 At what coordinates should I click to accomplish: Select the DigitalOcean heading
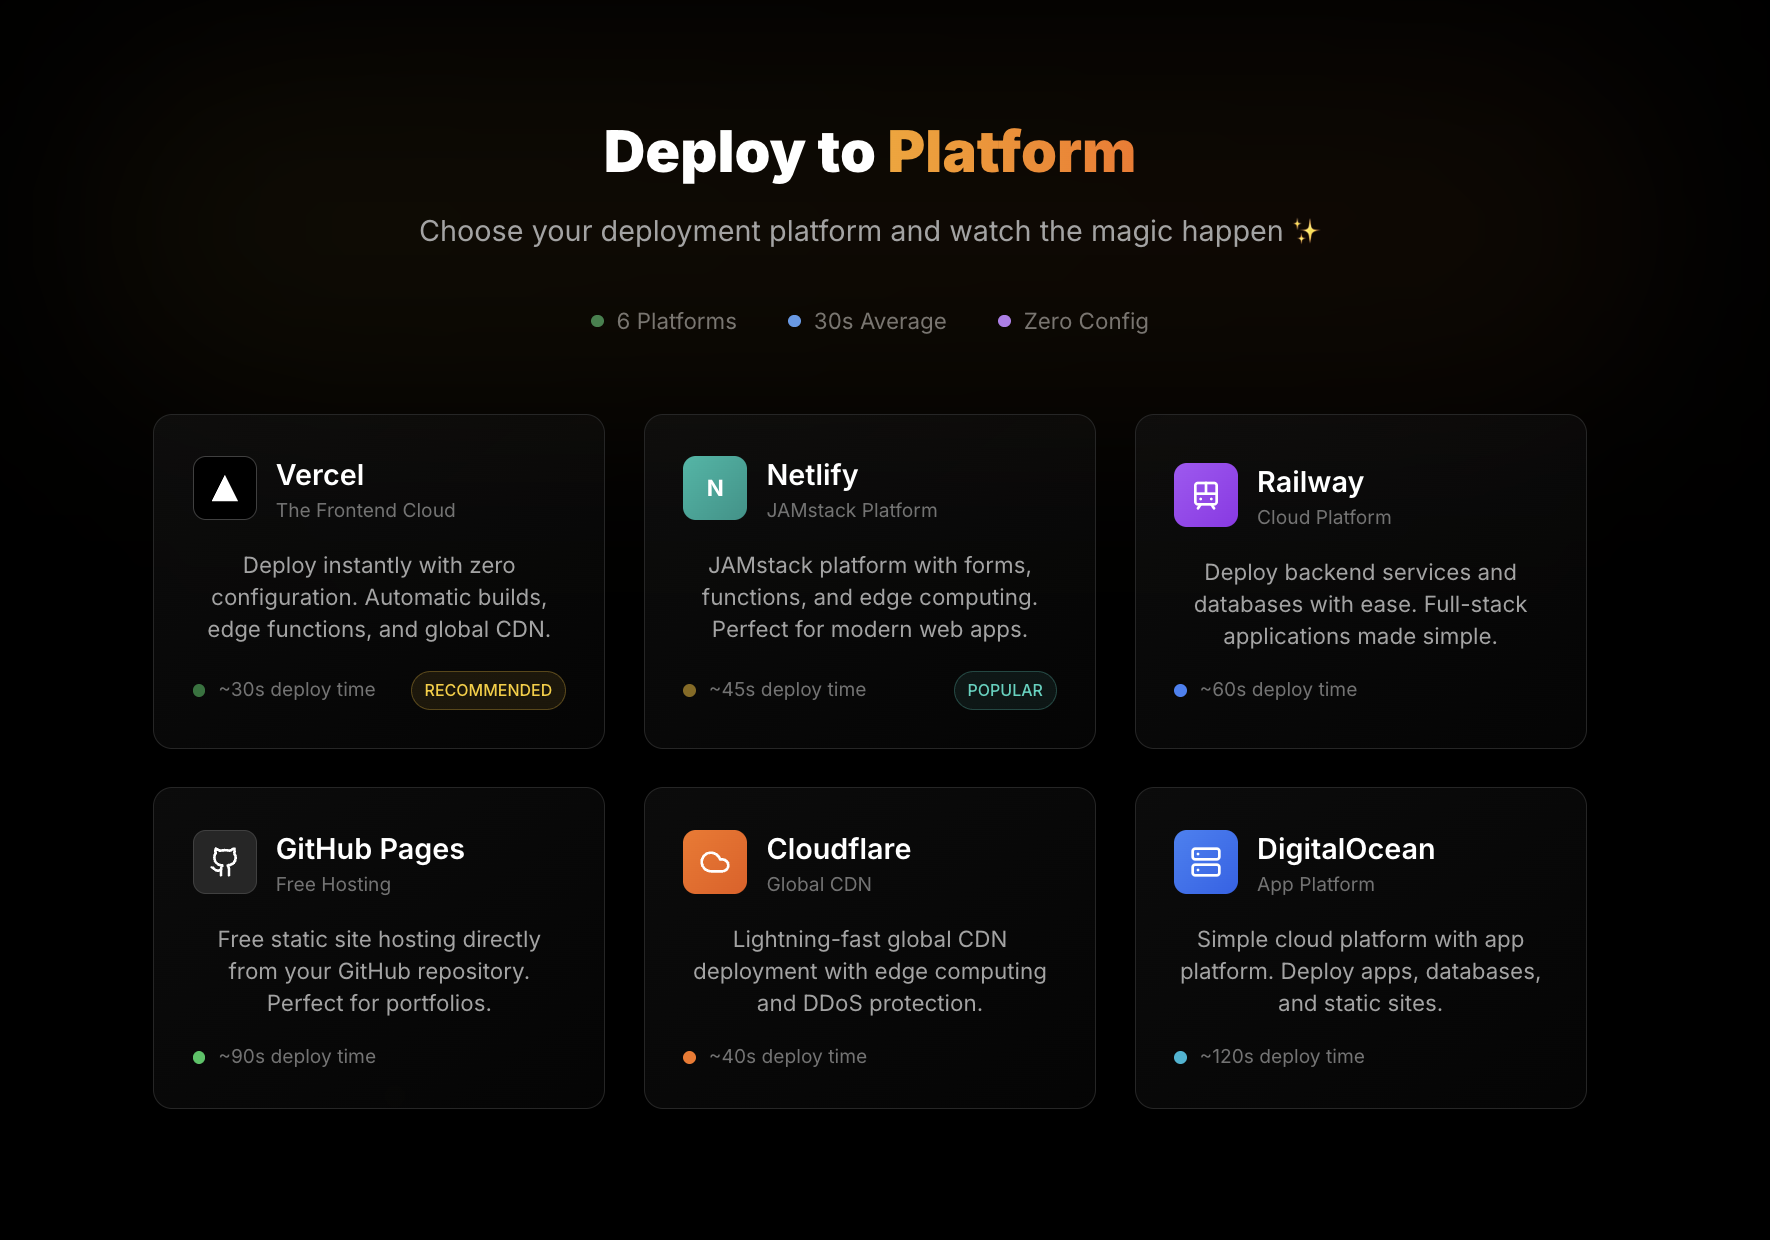1346,849
